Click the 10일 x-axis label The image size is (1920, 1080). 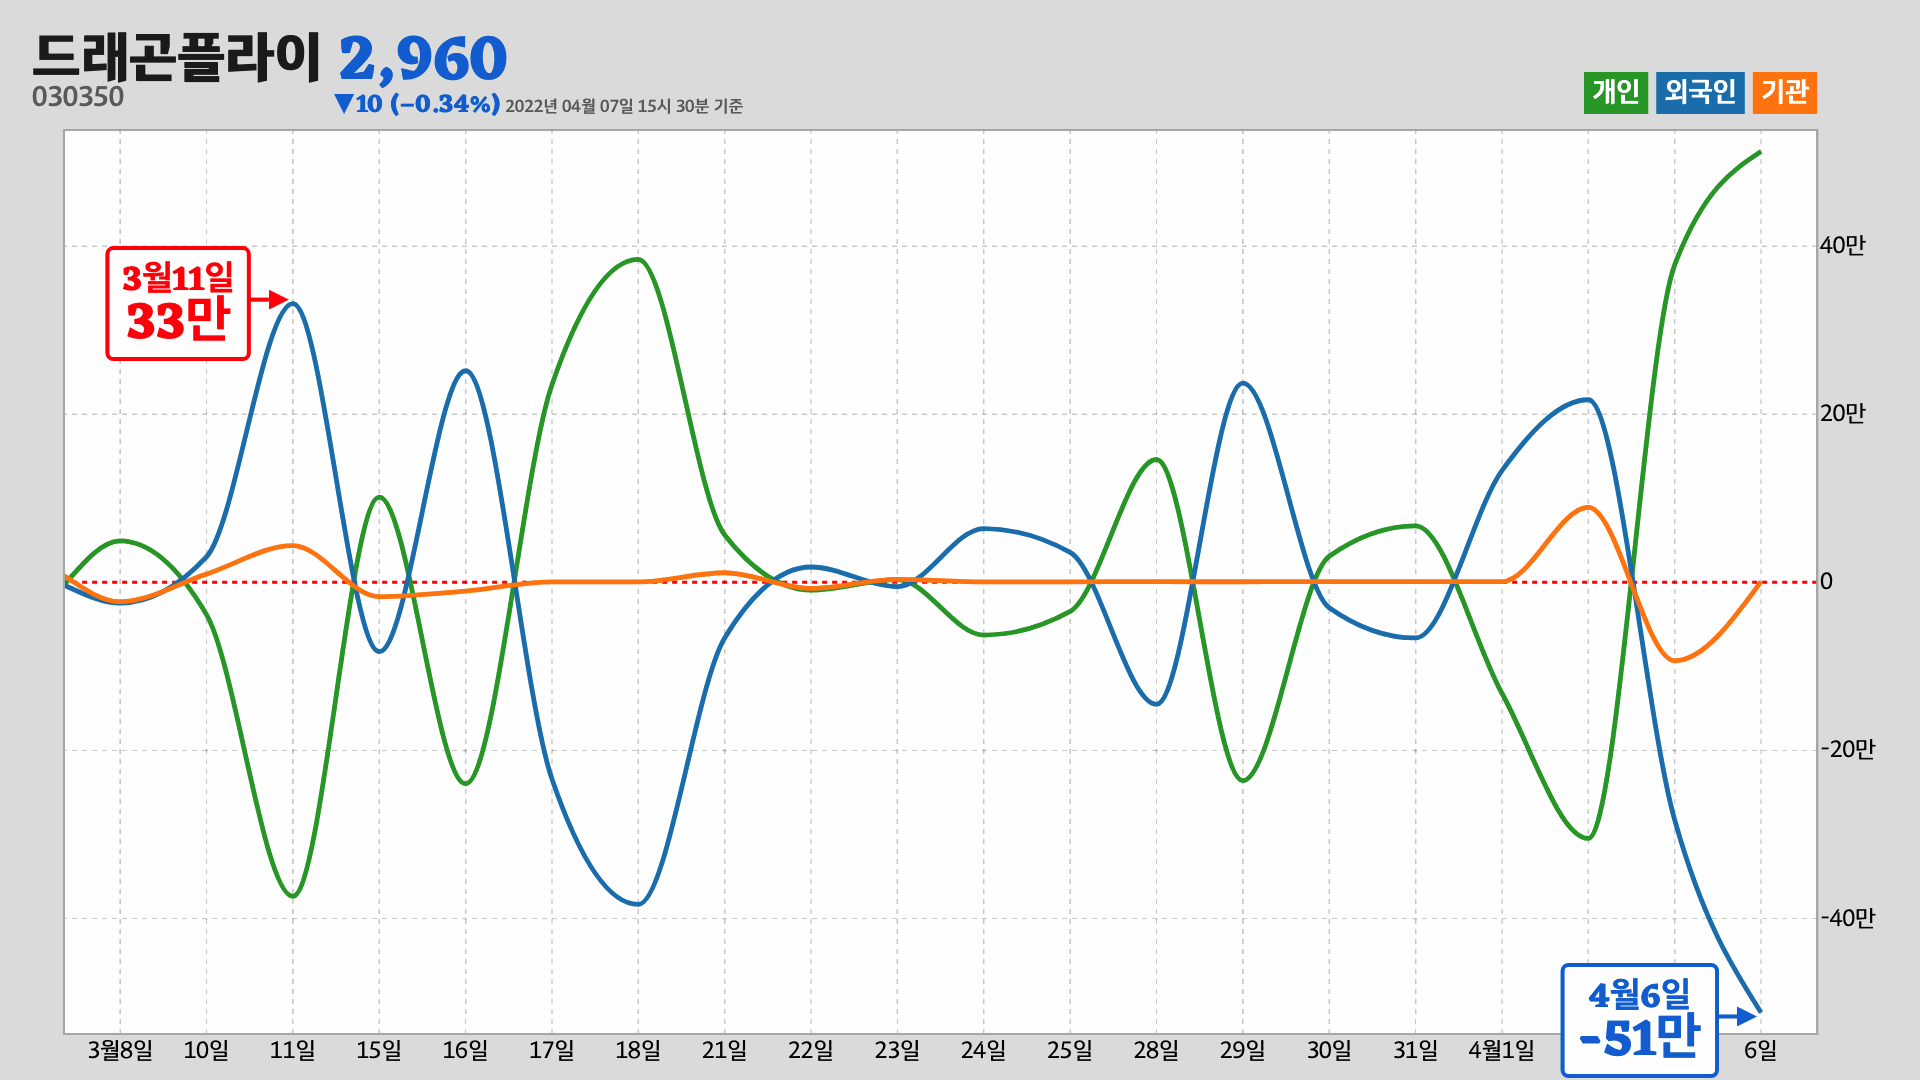click(x=206, y=1050)
